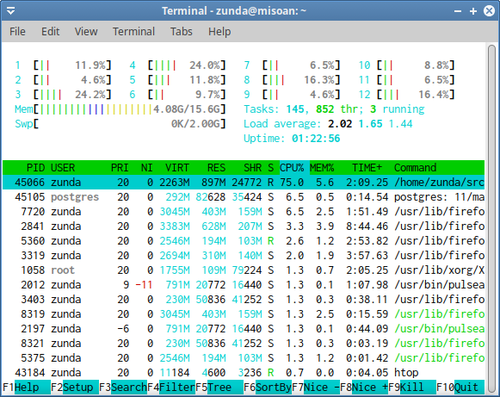
Task: Select the htop process row 43184
Action: 244,373
